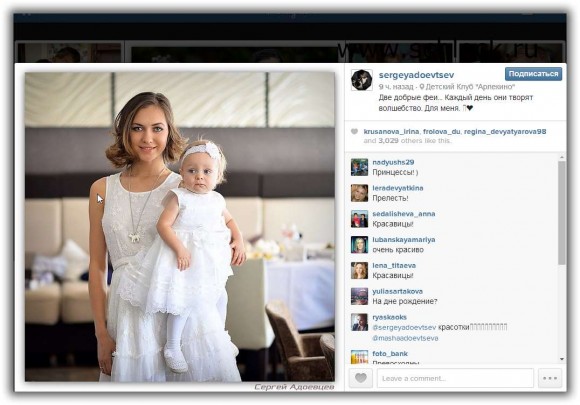This screenshot has width=580, height=405.
Task: Click the @mashaadoevtseva mention link
Action: [405, 338]
